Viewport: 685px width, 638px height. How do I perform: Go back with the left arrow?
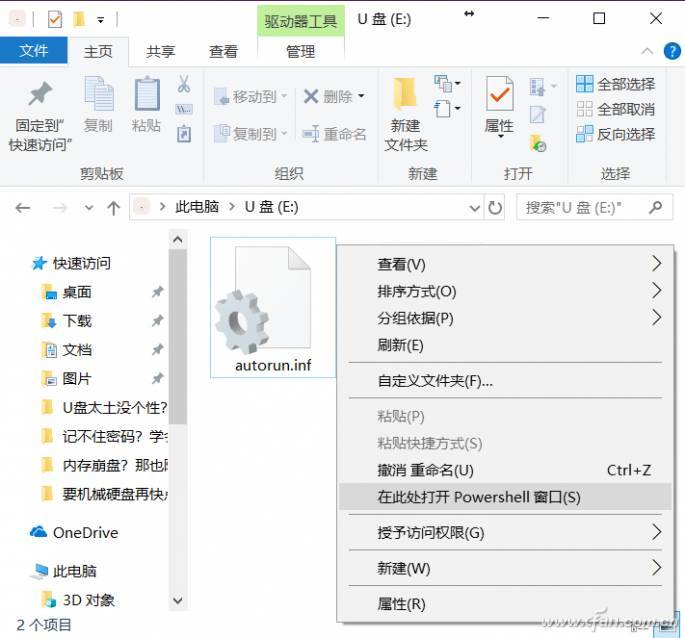(x=23, y=208)
